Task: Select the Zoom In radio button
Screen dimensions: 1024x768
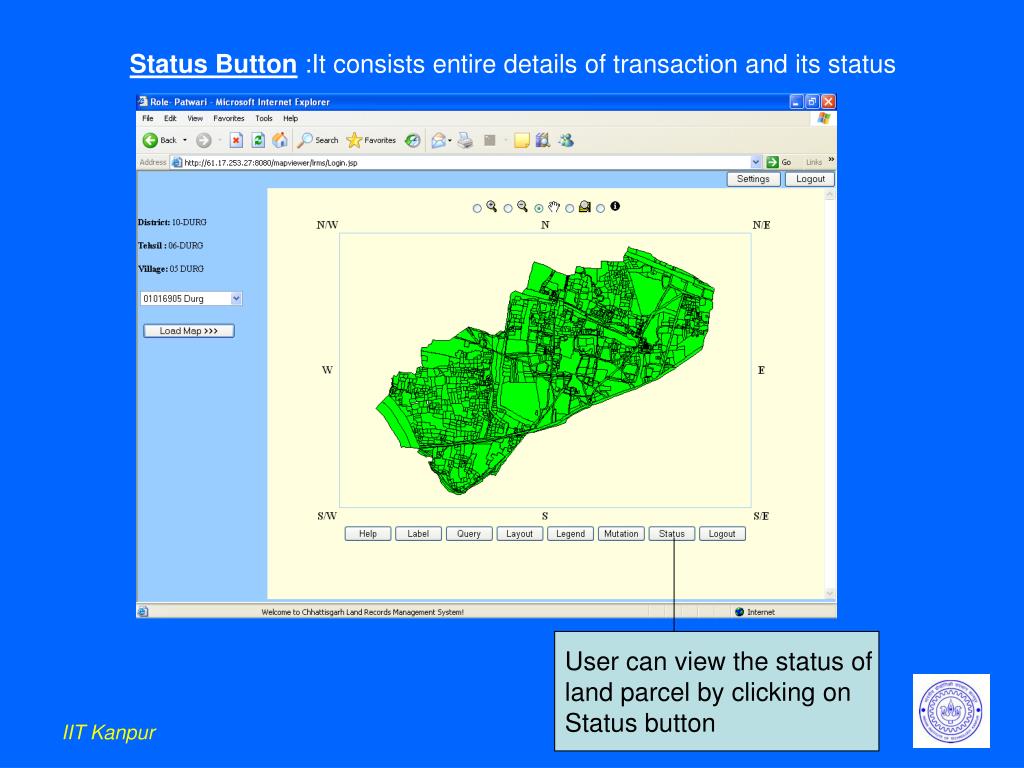Action: coord(477,207)
